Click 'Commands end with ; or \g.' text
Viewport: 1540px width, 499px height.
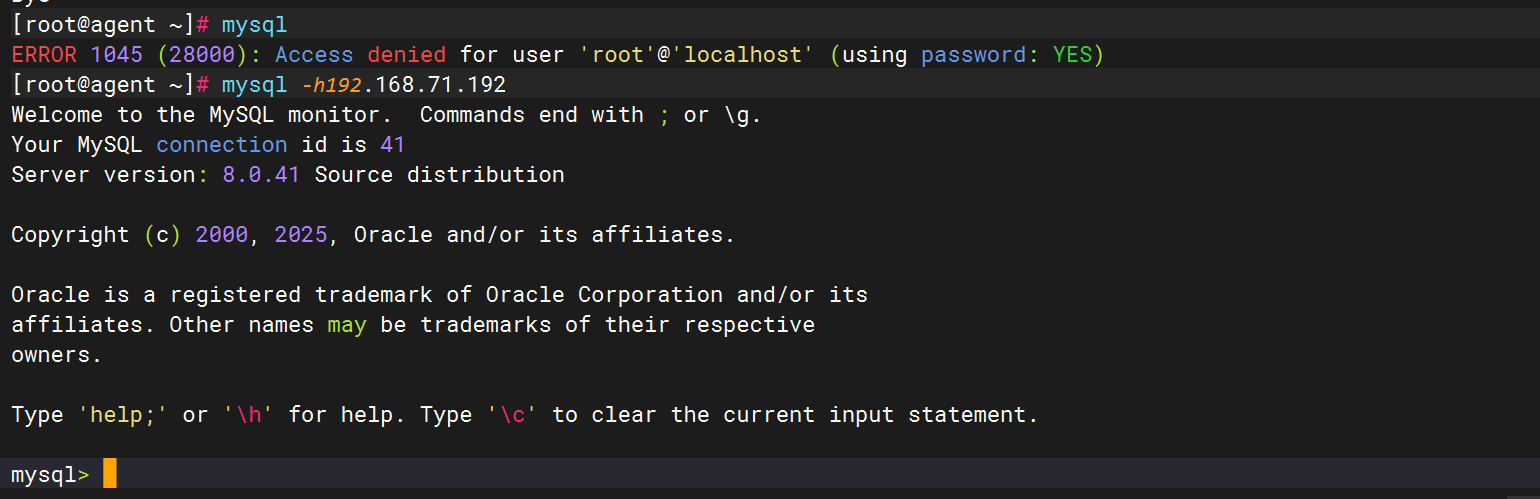click(x=591, y=115)
